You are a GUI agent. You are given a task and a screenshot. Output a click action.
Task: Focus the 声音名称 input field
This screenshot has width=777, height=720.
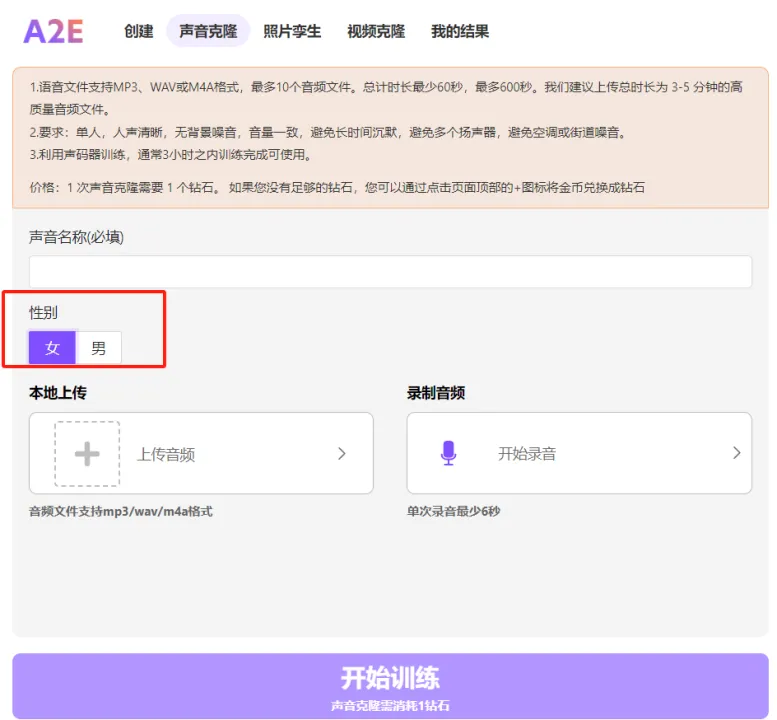pos(390,272)
